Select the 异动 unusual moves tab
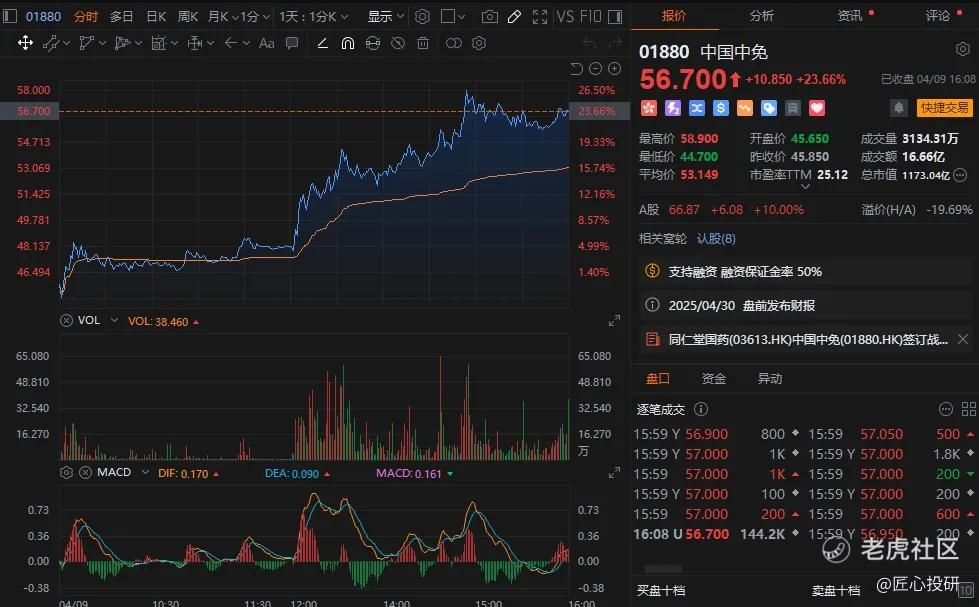 [x=770, y=378]
